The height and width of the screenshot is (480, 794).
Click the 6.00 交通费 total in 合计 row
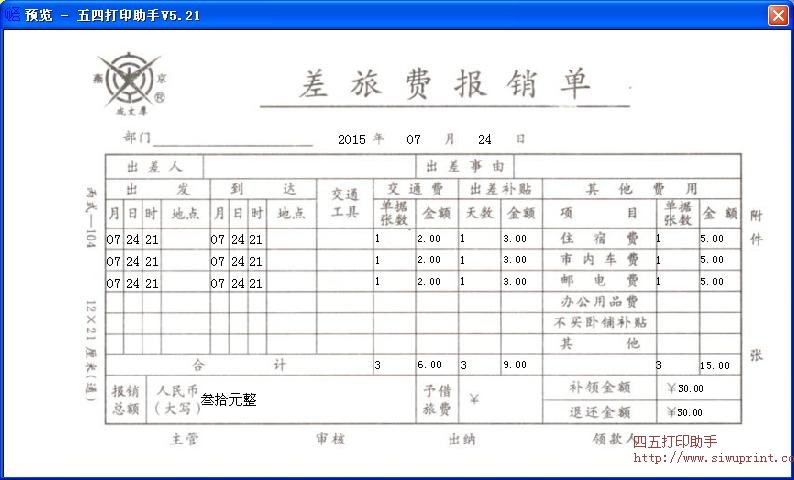pos(429,365)
